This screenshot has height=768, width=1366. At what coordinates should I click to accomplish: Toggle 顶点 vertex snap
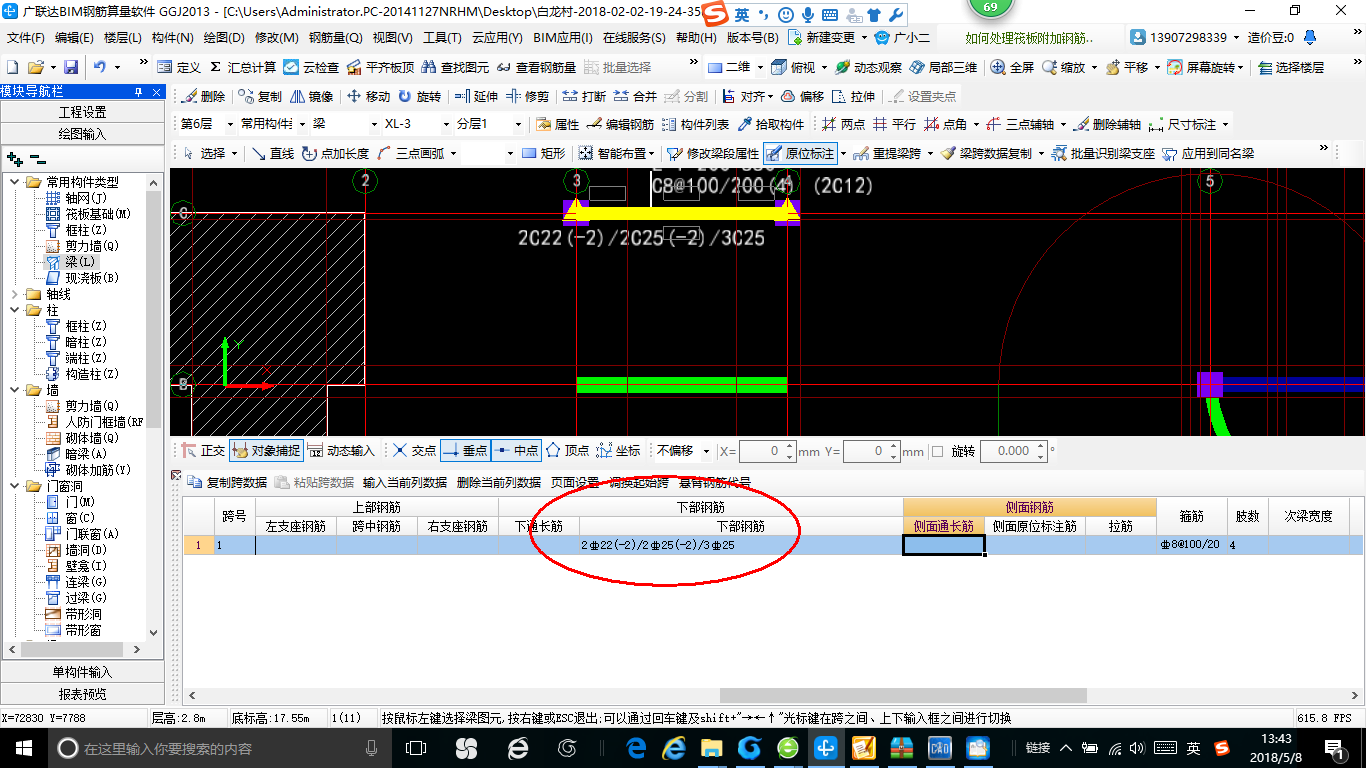[567, 451]
